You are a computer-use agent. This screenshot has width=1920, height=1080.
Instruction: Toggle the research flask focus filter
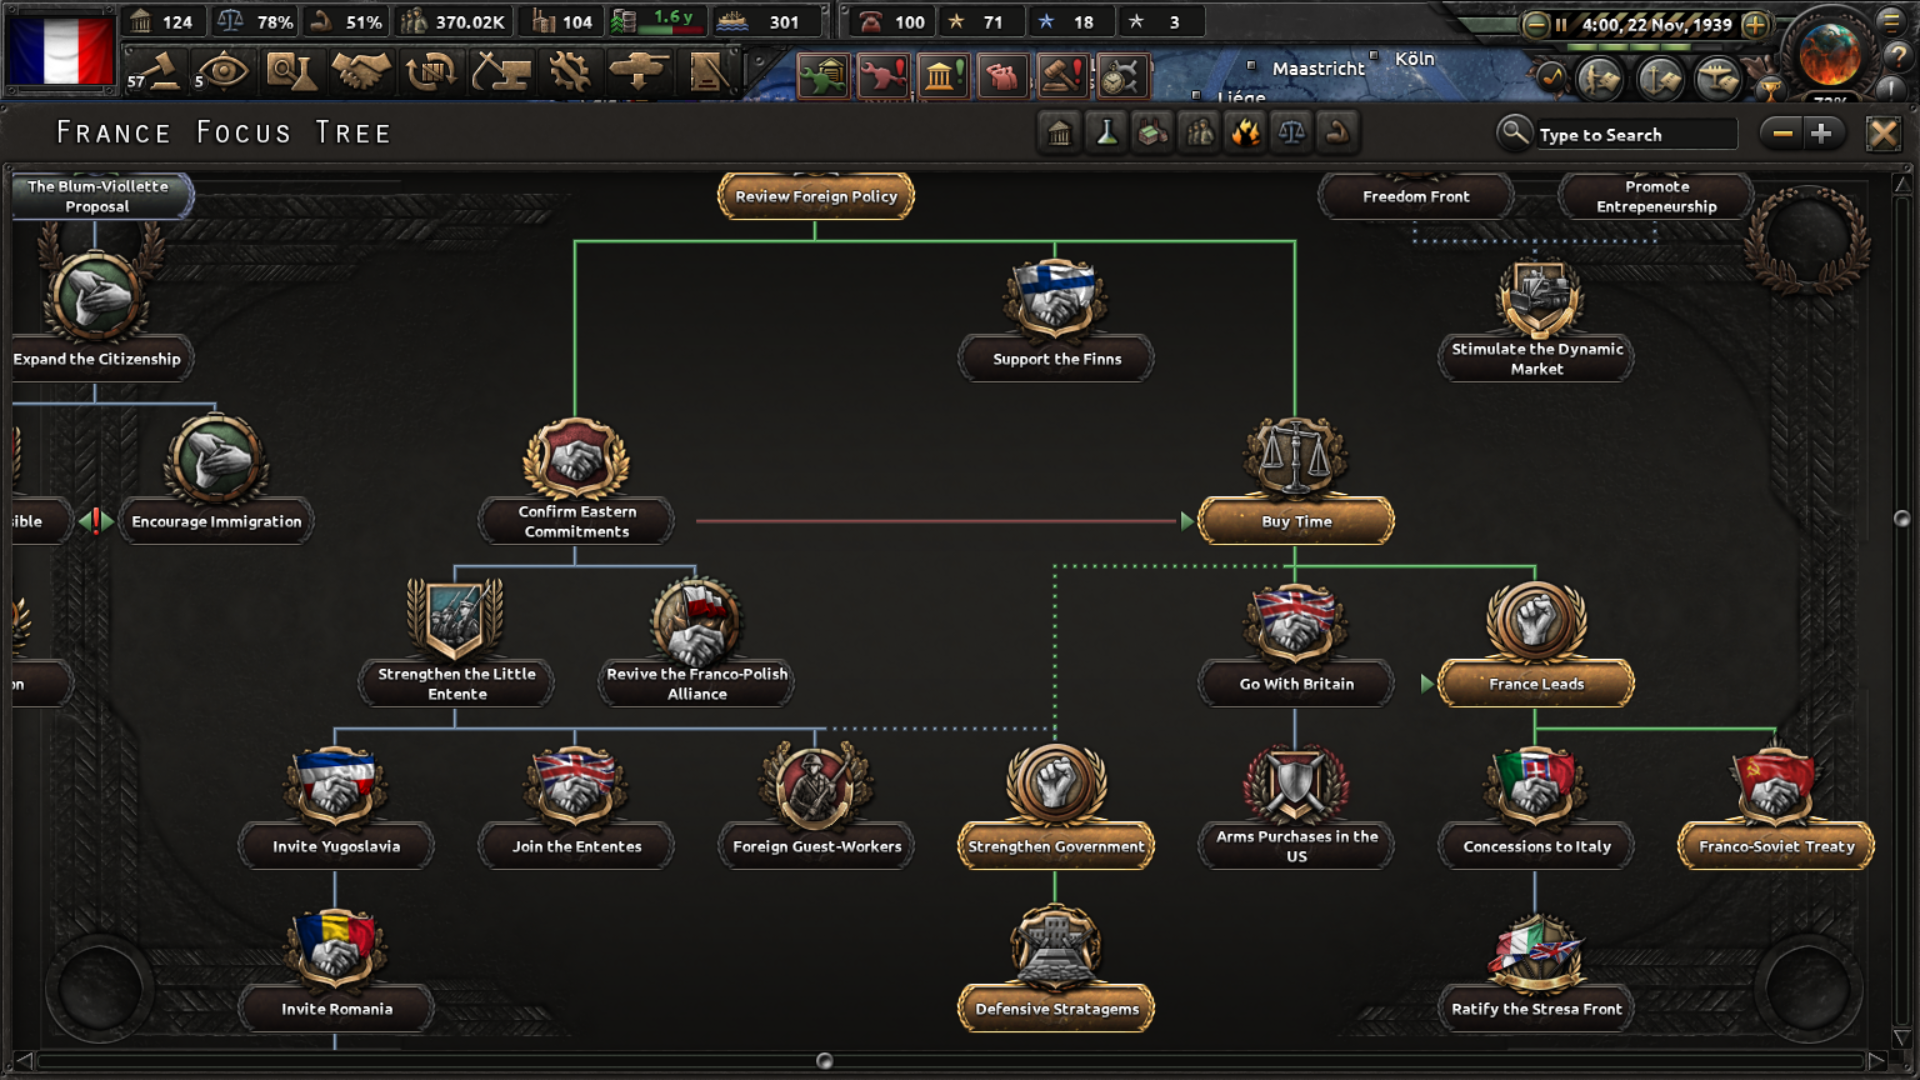tap(1106, 133)
